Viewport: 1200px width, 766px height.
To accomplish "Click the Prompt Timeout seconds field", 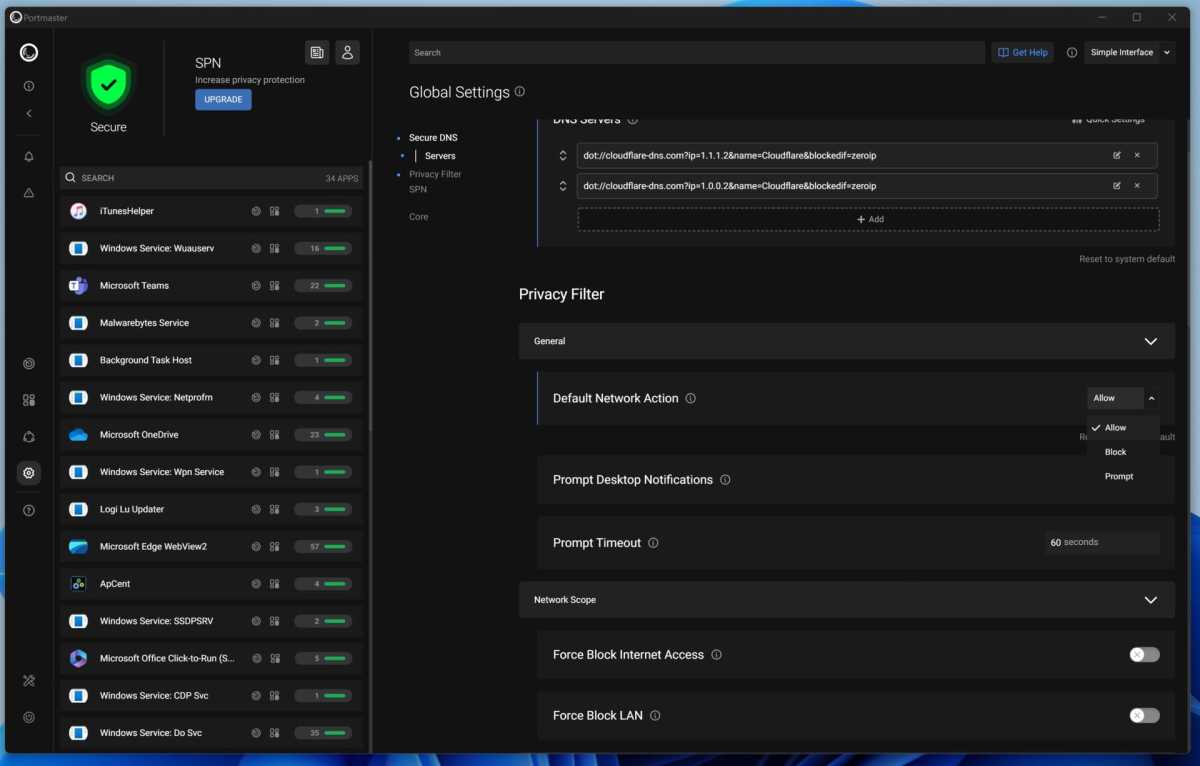I will pyautogui.click(x=1102, y=543).
